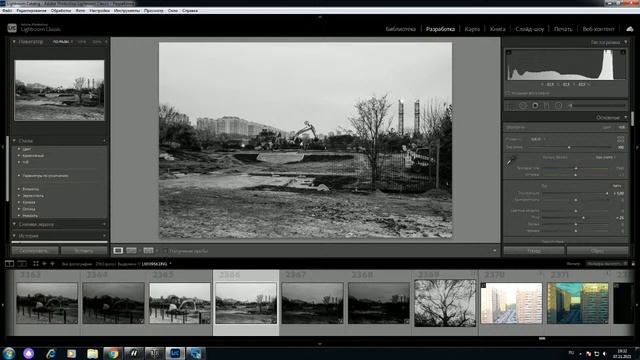Open the Windows Start menu
Screen dimensions: 640x360
pyautogui.click(x=9, y=353)
